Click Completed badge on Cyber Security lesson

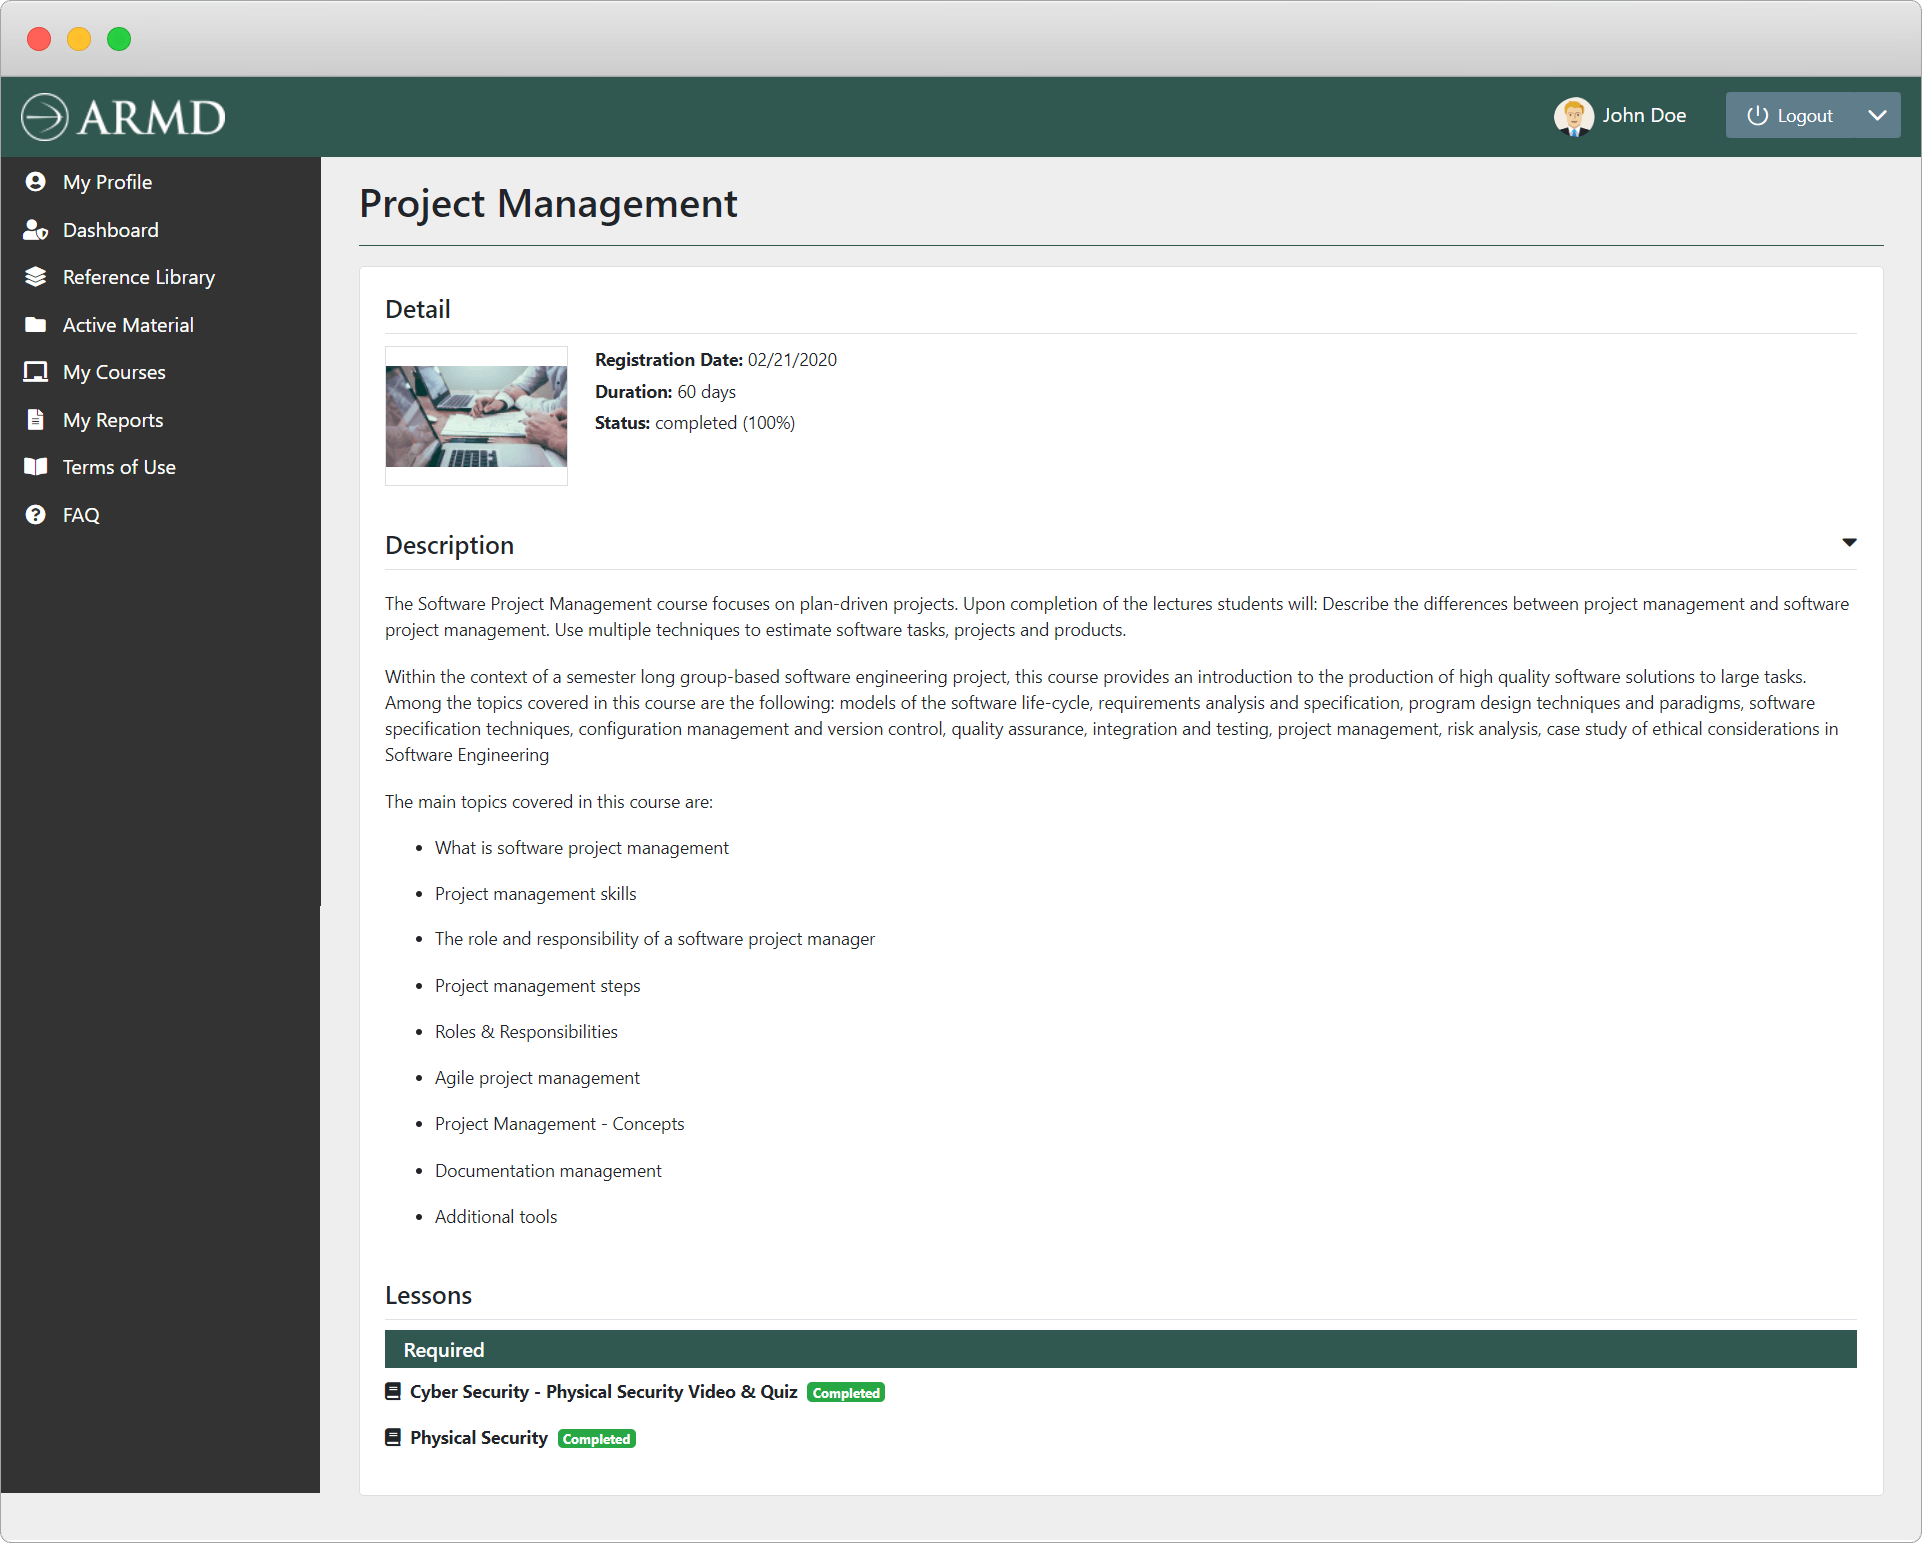pyautogui.click(x=846, y=1393)
